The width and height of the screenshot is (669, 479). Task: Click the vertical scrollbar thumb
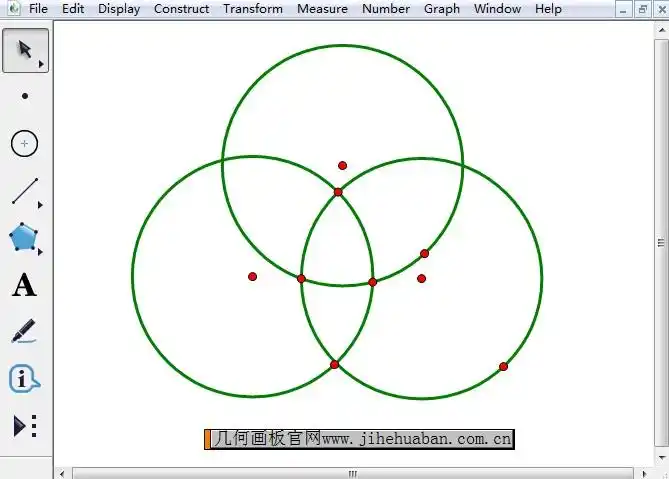point(660,243)
